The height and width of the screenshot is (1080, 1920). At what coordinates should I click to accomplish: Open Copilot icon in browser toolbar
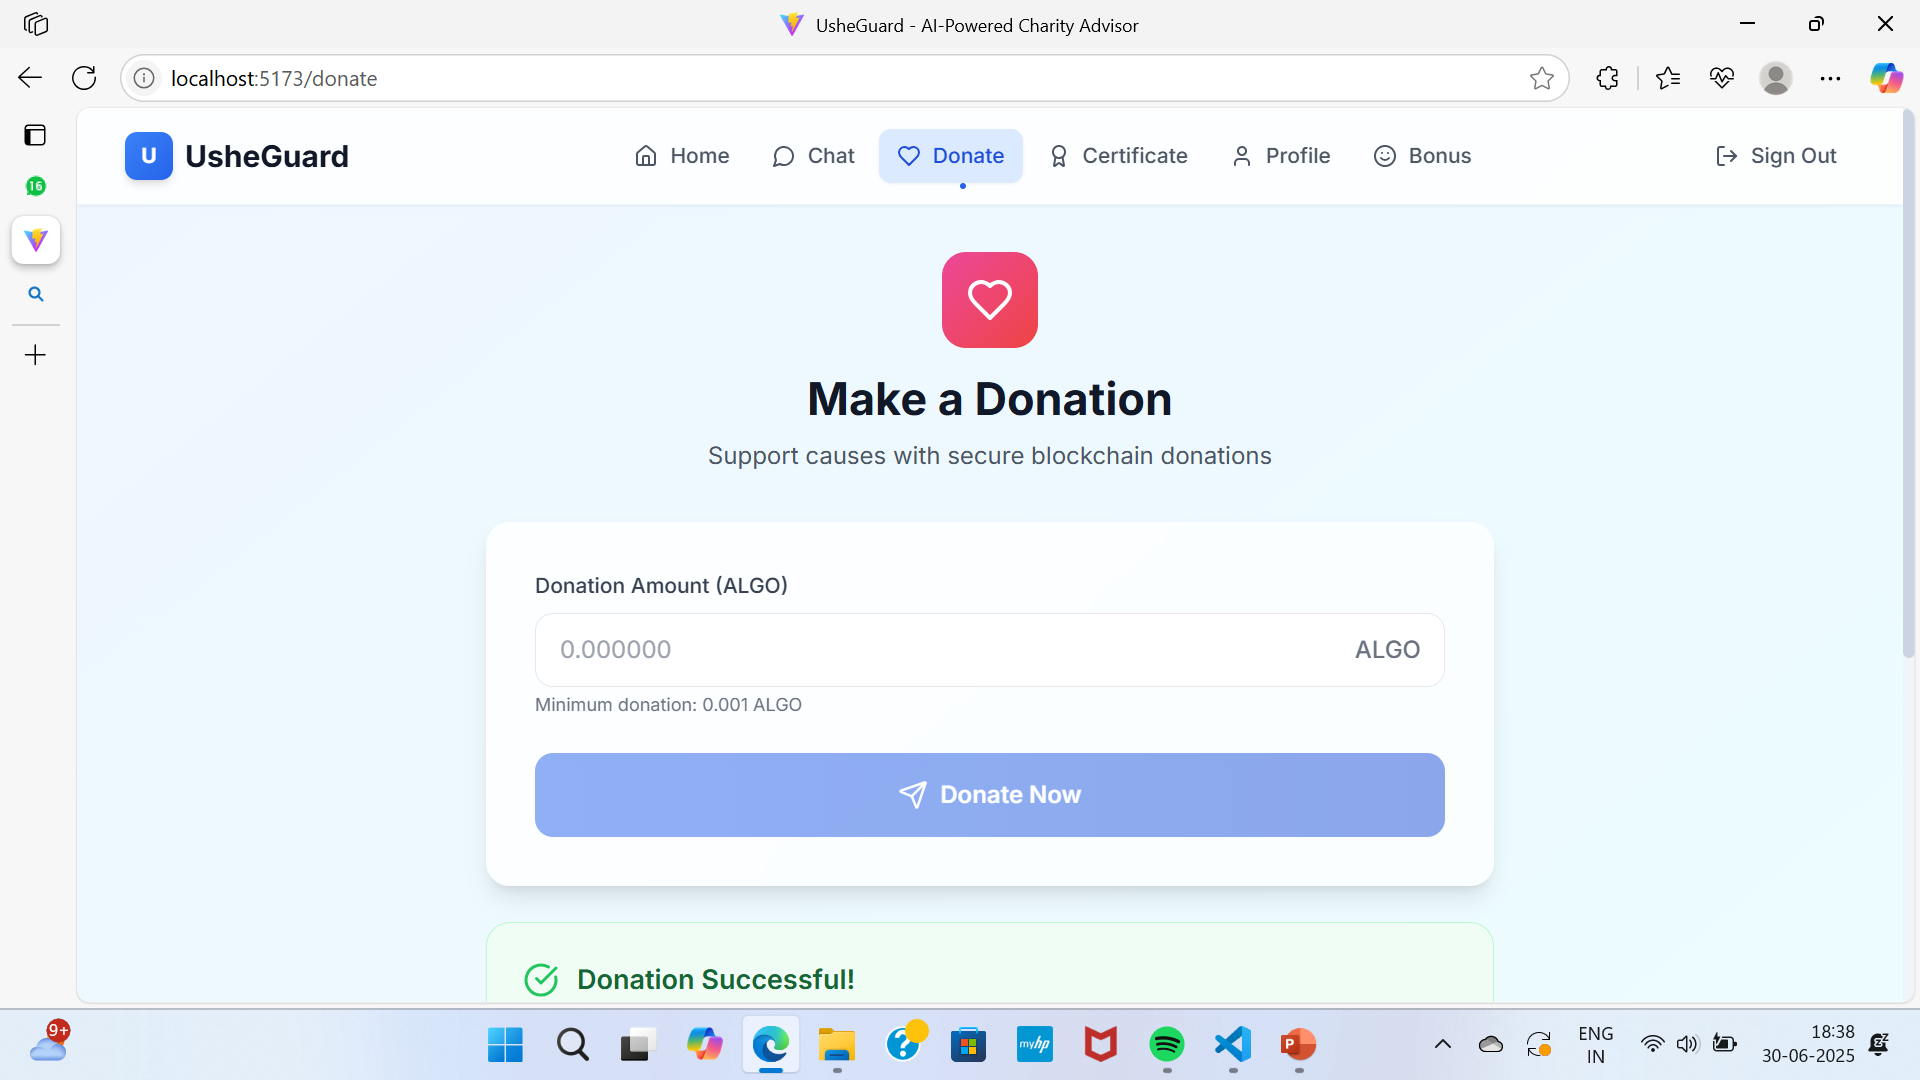tap(1886, 78)
